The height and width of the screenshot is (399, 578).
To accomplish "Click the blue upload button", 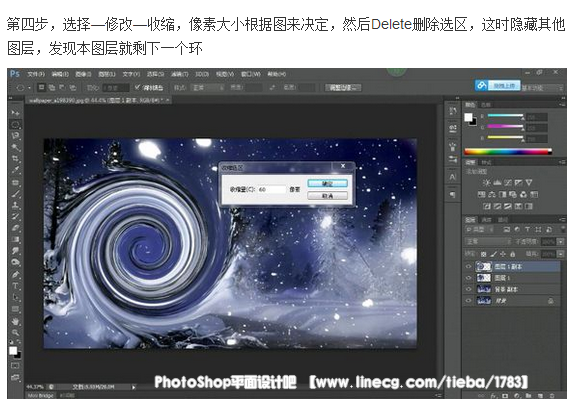I will (x=498, y=86).
